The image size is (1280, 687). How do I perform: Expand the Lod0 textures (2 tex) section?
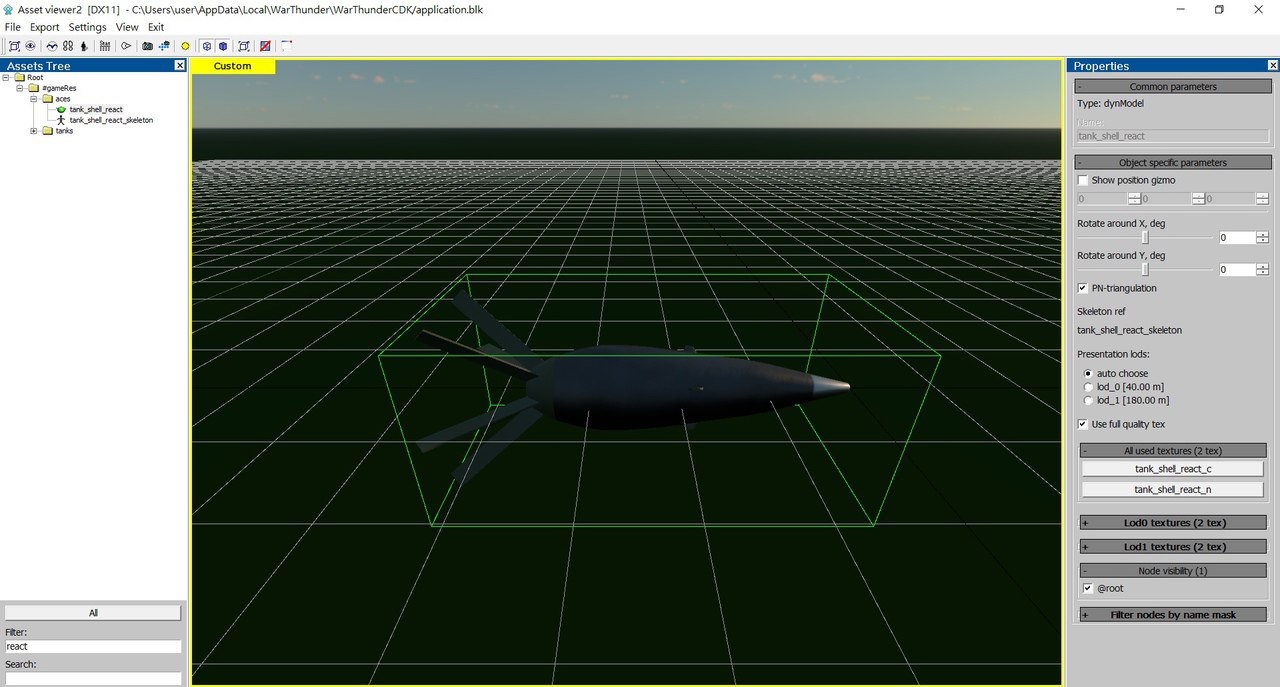pos(1173,522)
